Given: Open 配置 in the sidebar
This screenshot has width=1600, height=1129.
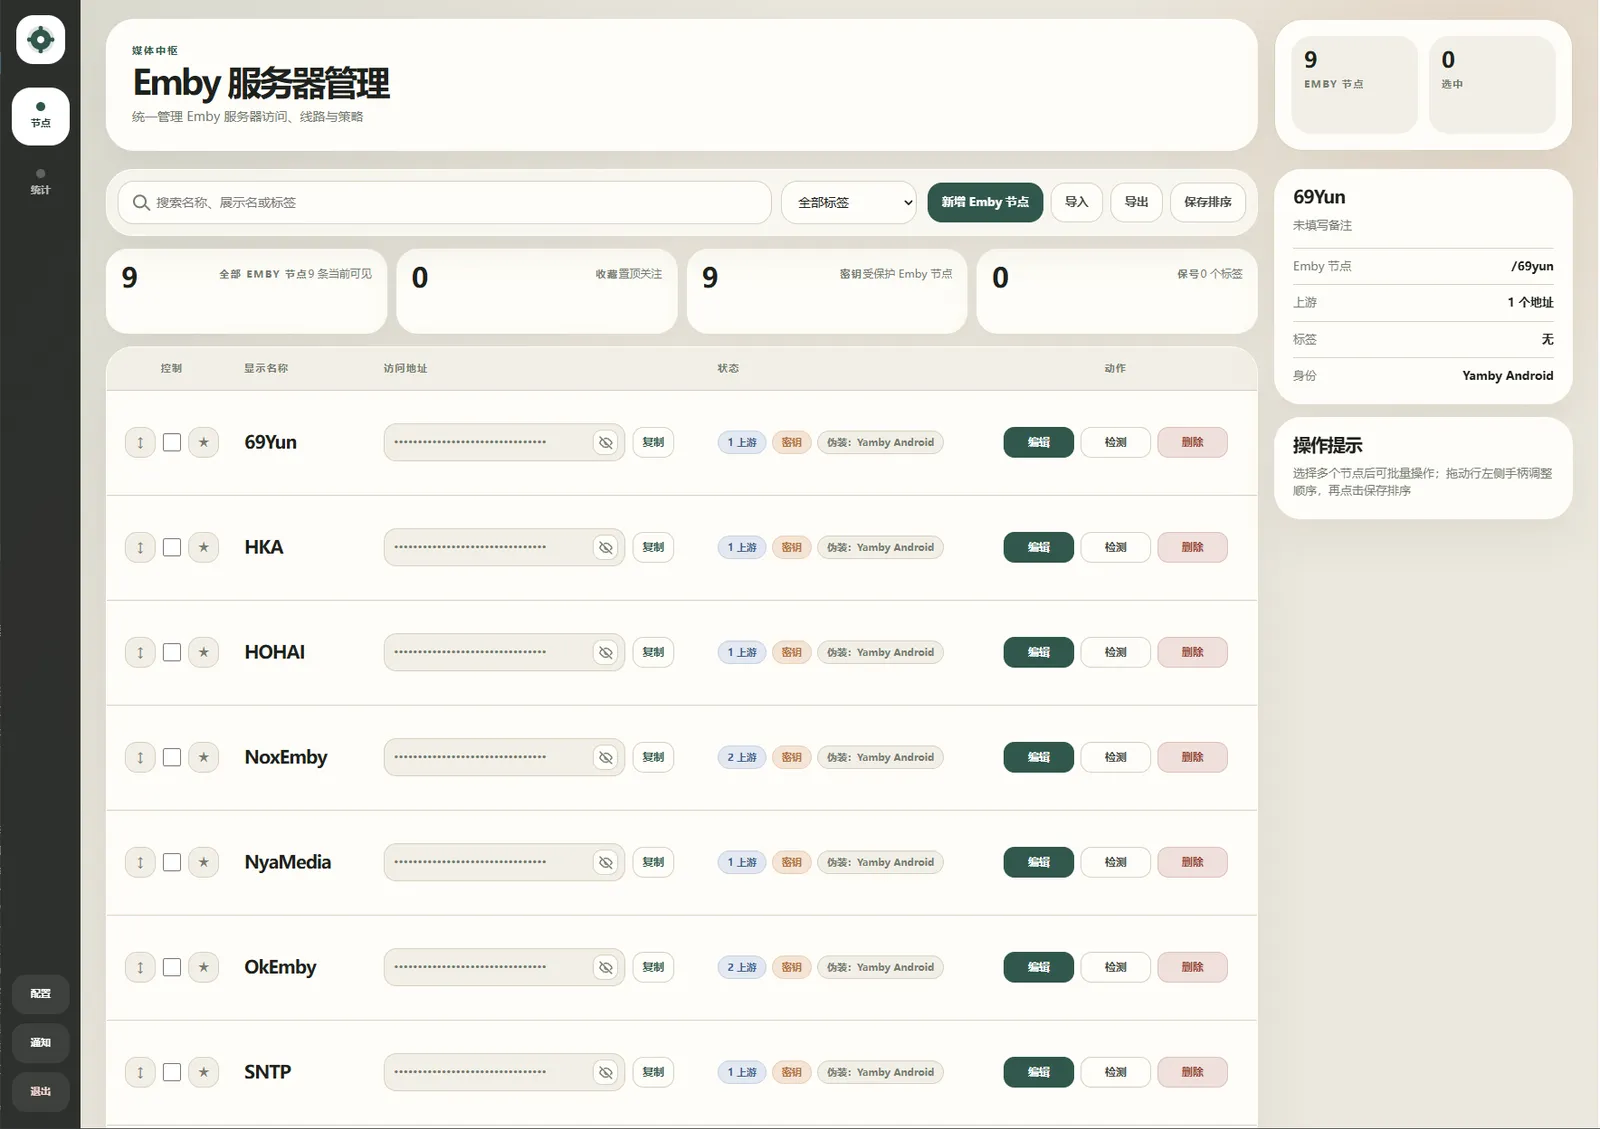Looking at the screenshot, I should click(x=41, y=994).
